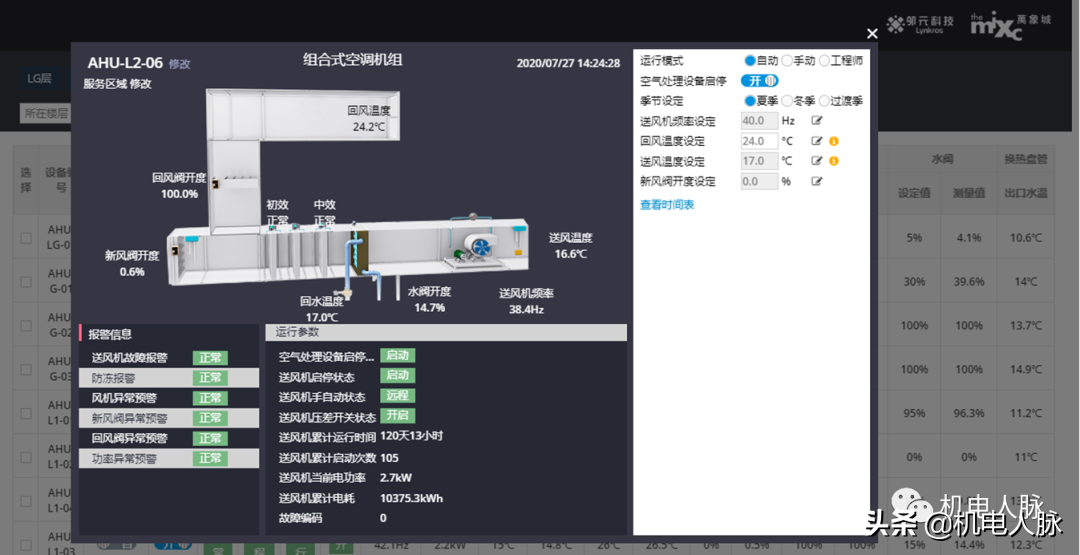The width and height of the screenshot is (1080, 555).
Task: Click 回风温度 24.2℃ reading
Action: pyautogui.click(x=368, y=118)
